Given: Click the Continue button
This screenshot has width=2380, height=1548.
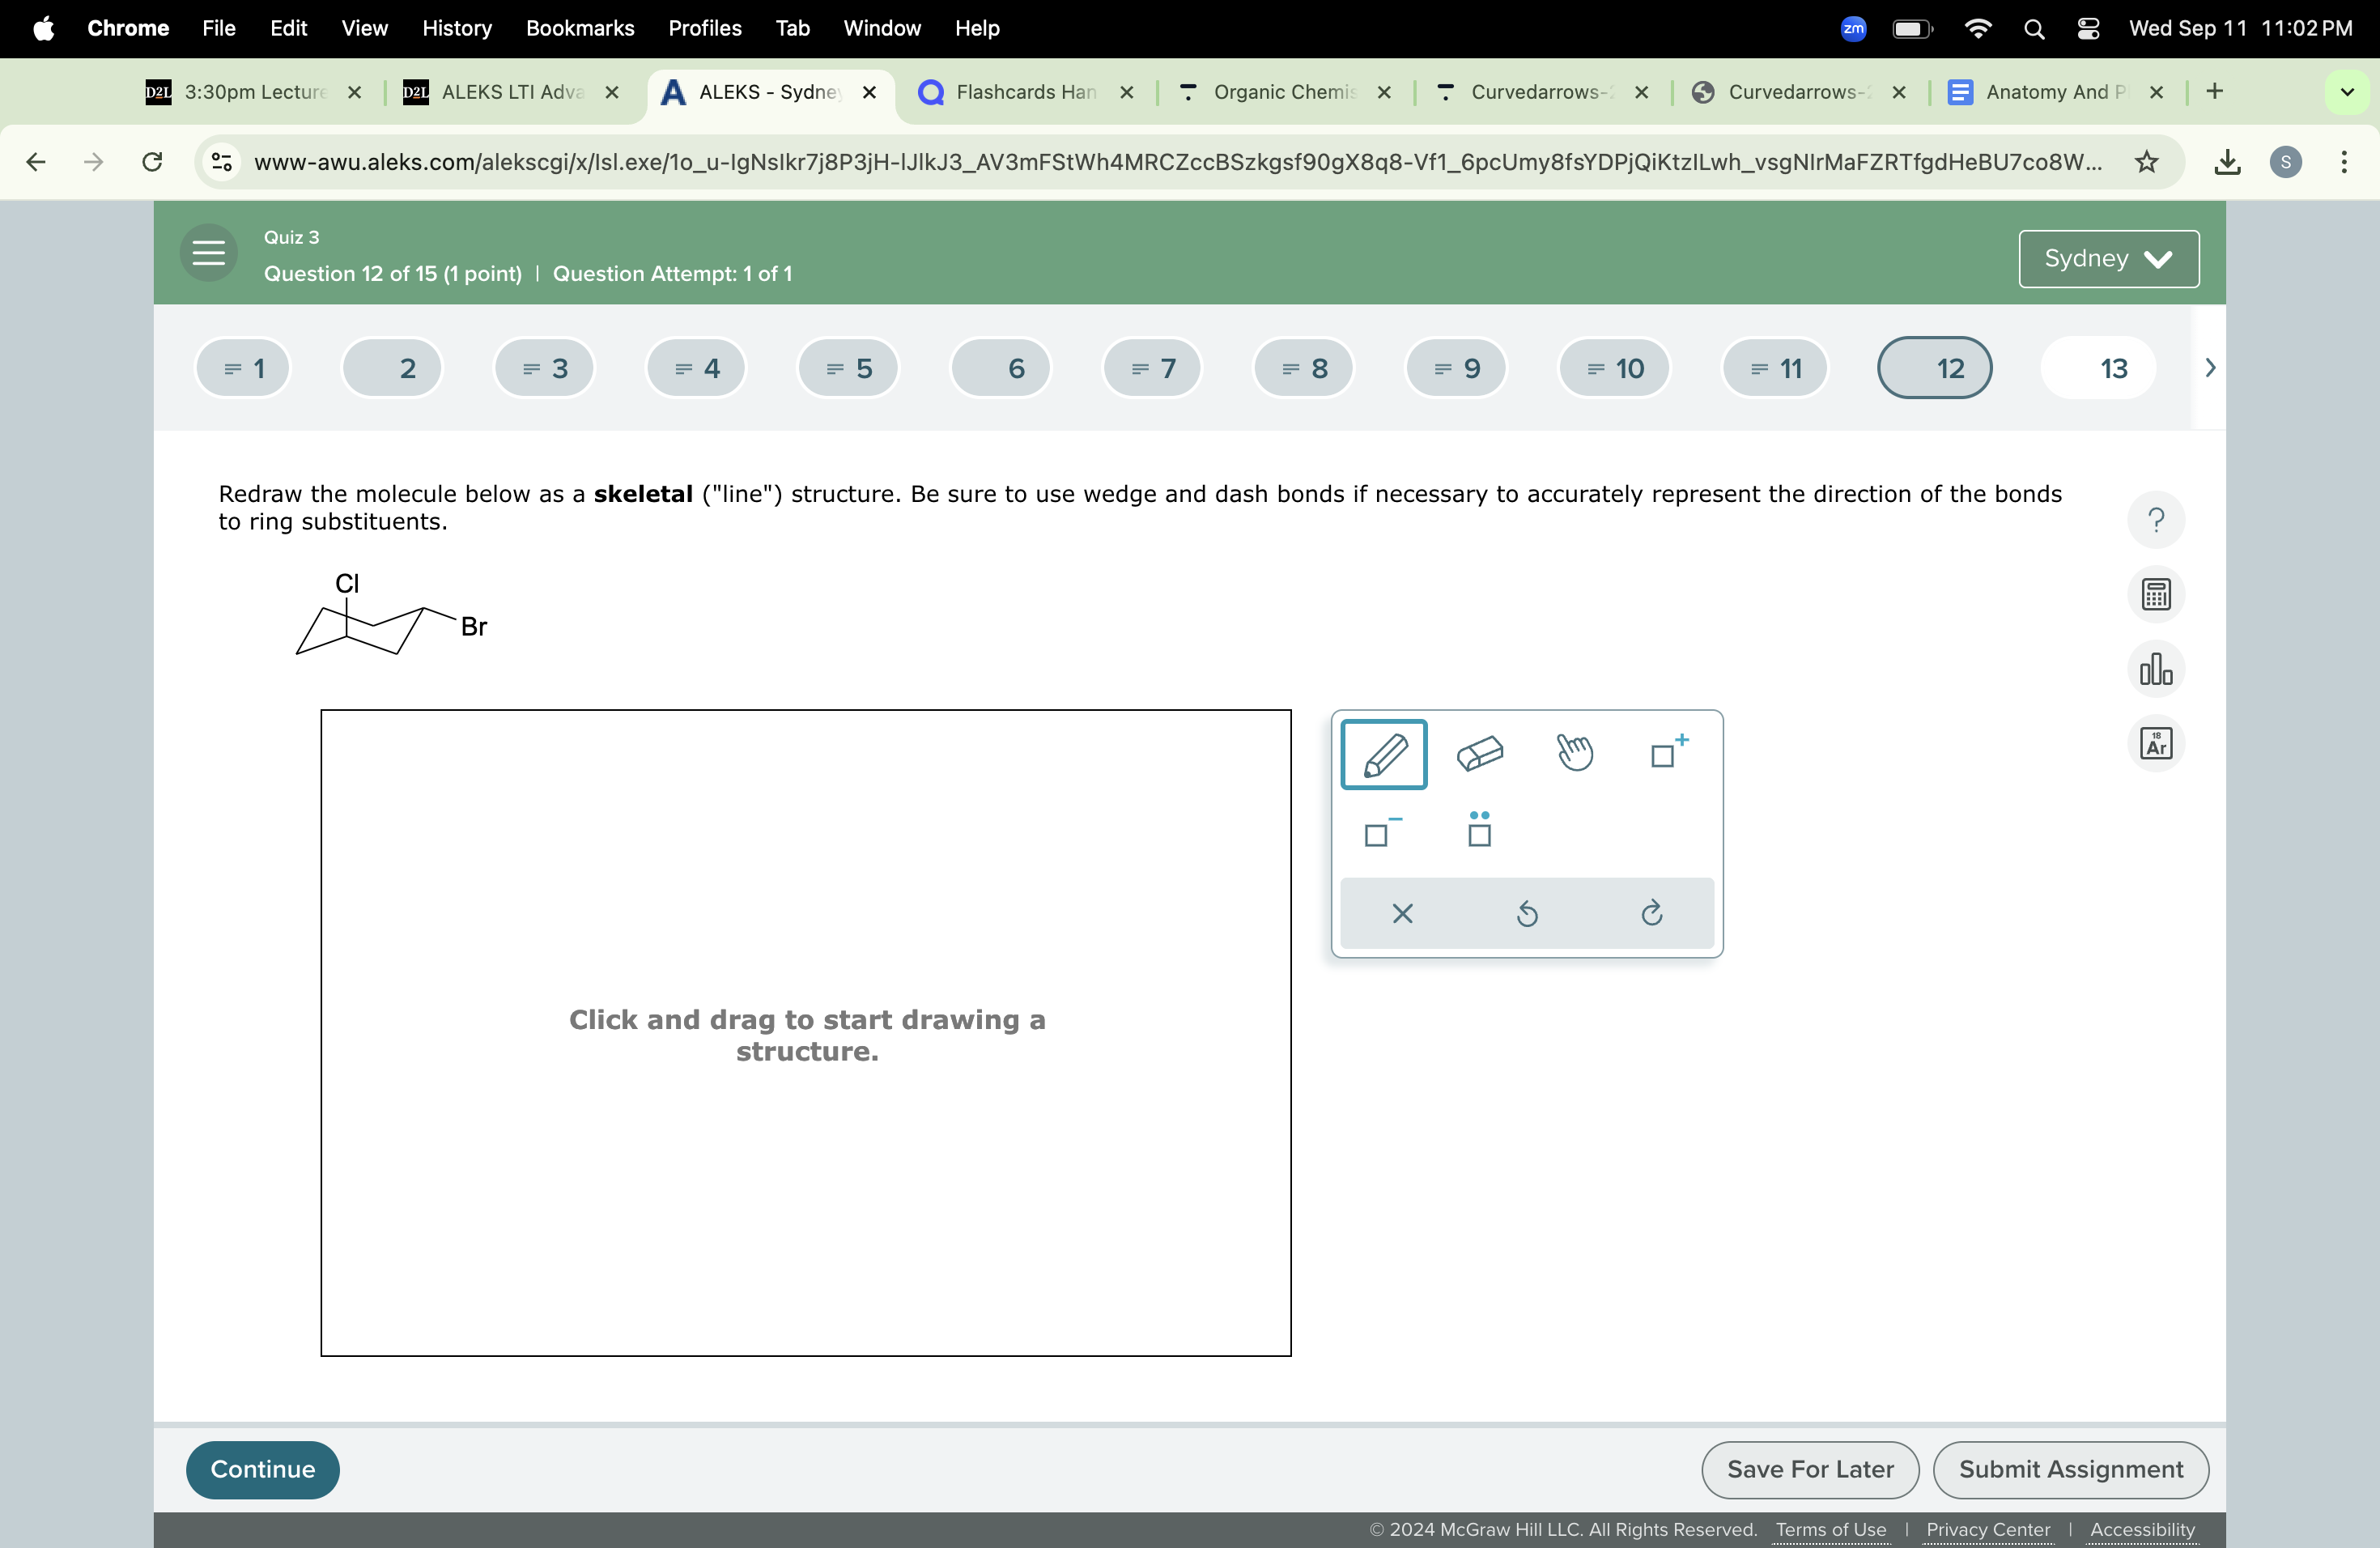Looking at the screenshot, I should pos(262,1469).
